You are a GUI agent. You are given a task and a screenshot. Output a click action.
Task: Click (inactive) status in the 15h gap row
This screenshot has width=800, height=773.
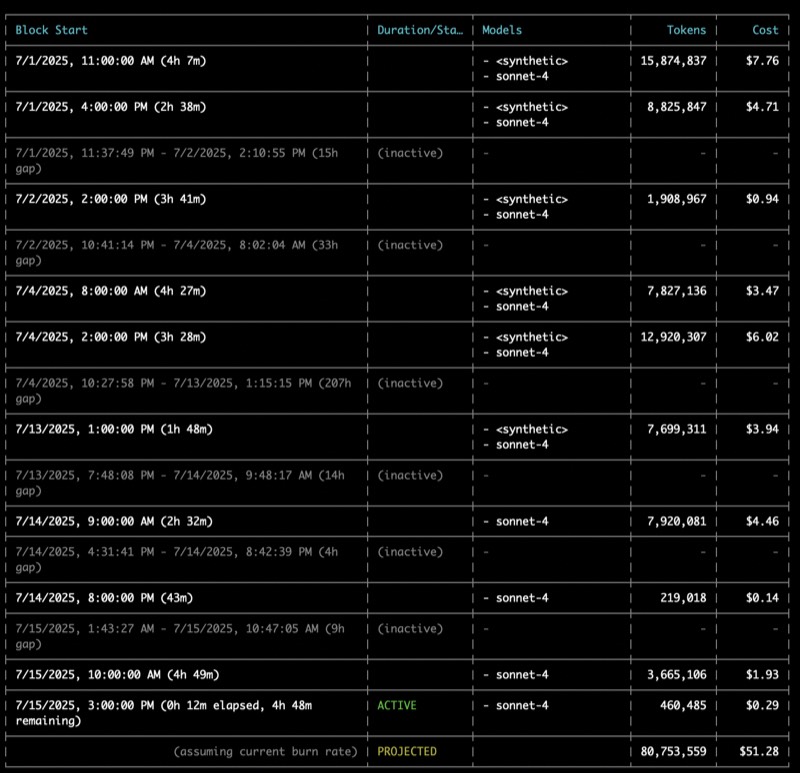[410, 153]
